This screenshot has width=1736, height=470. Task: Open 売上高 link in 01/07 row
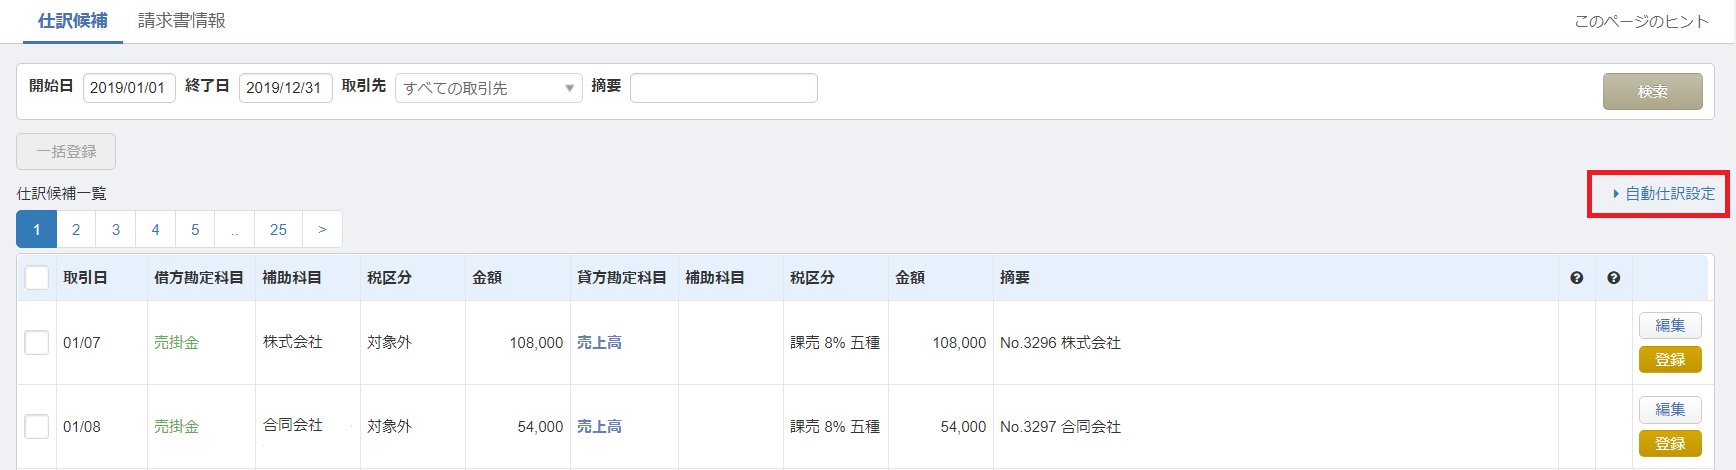(x=599, y=342)
